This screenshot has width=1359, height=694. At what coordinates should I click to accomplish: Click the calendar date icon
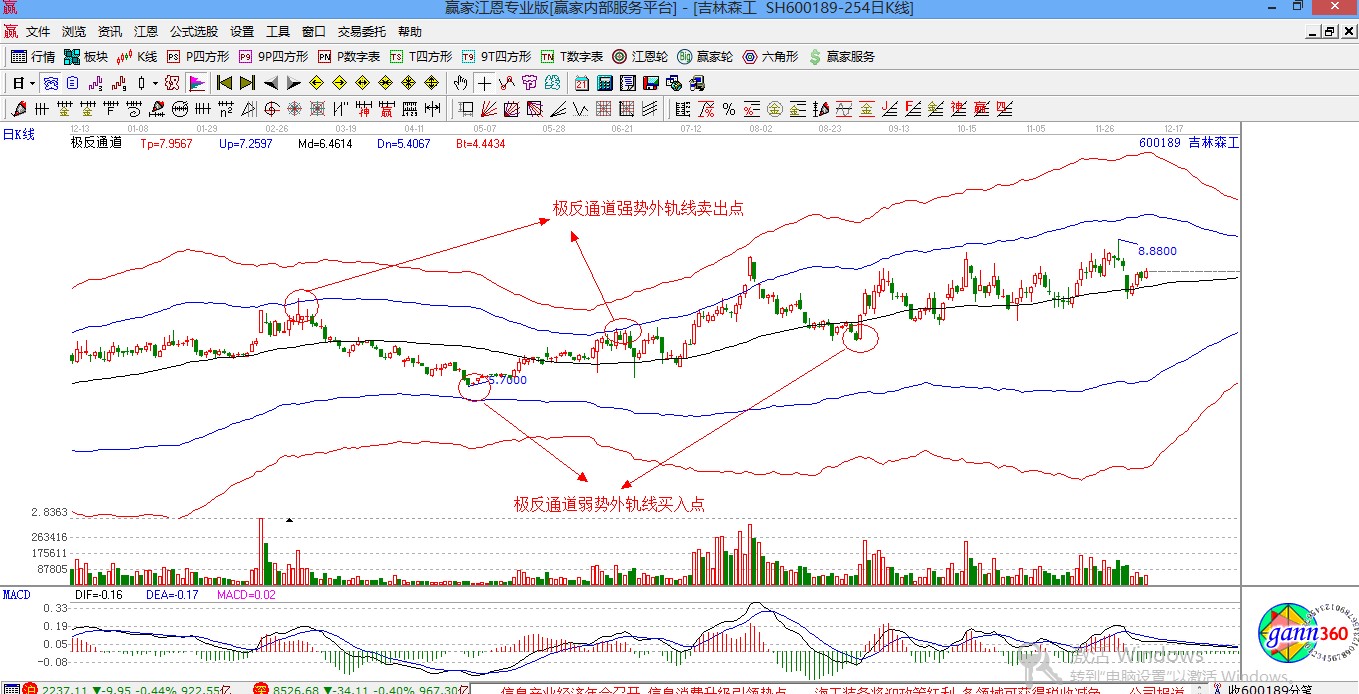coord(582,83)
